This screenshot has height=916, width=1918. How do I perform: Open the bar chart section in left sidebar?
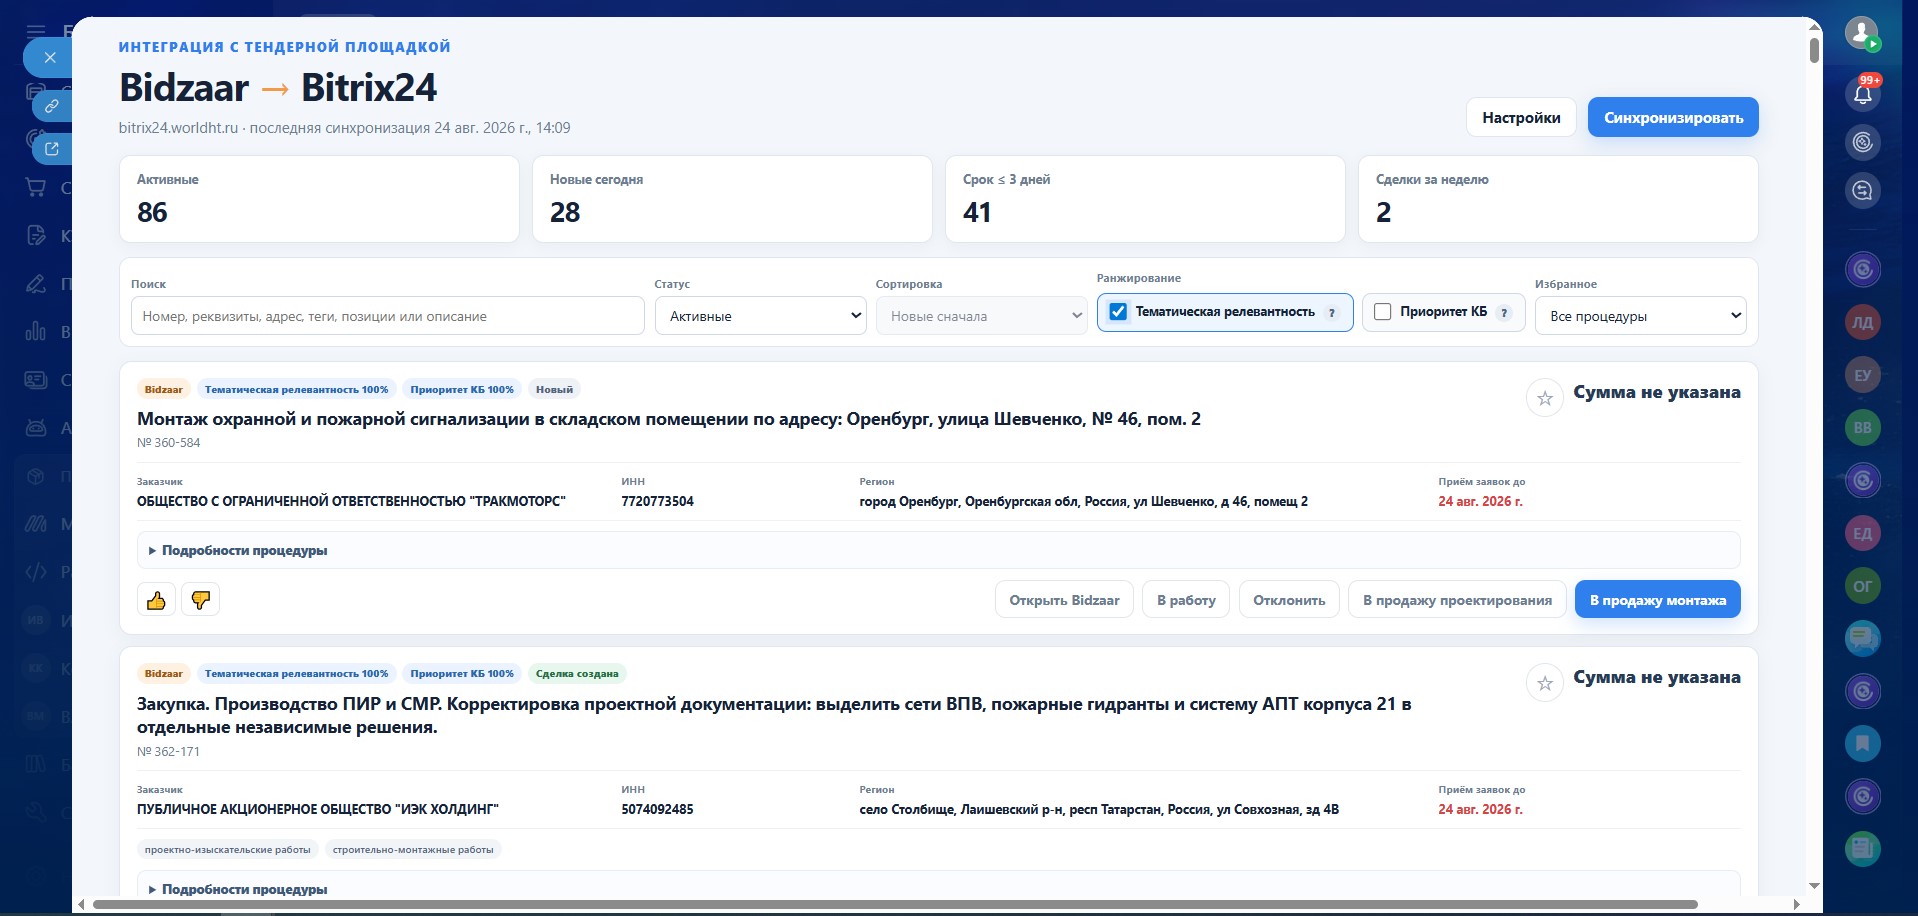coord(36,331)
